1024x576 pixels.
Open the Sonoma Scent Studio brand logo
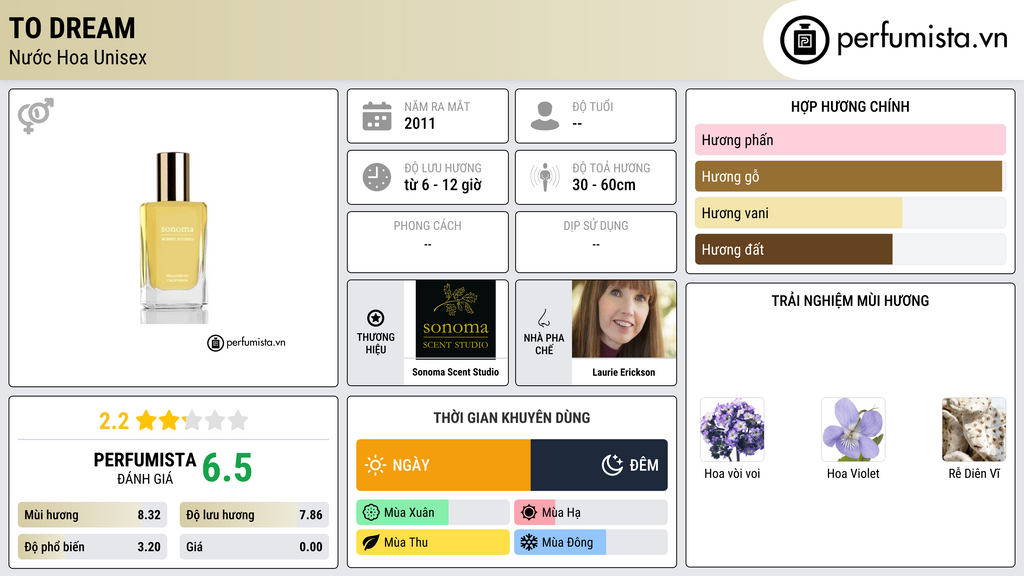coord(455,319)
